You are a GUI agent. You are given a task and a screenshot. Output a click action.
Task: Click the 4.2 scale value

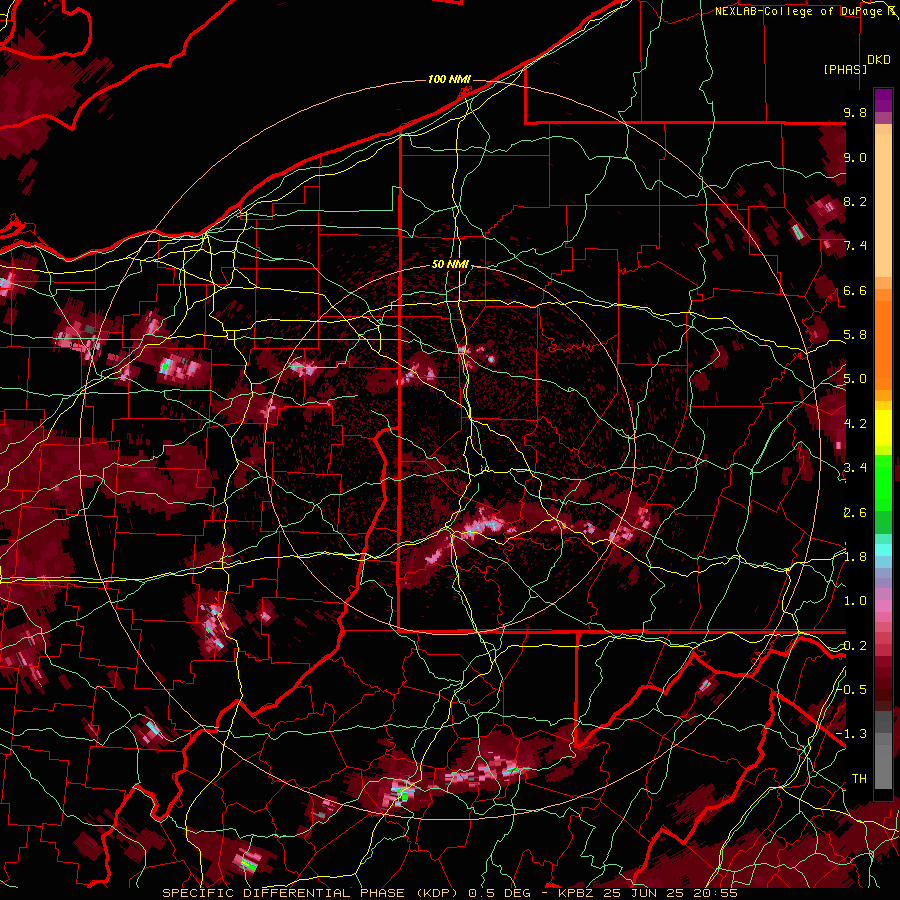coord(855,424)
